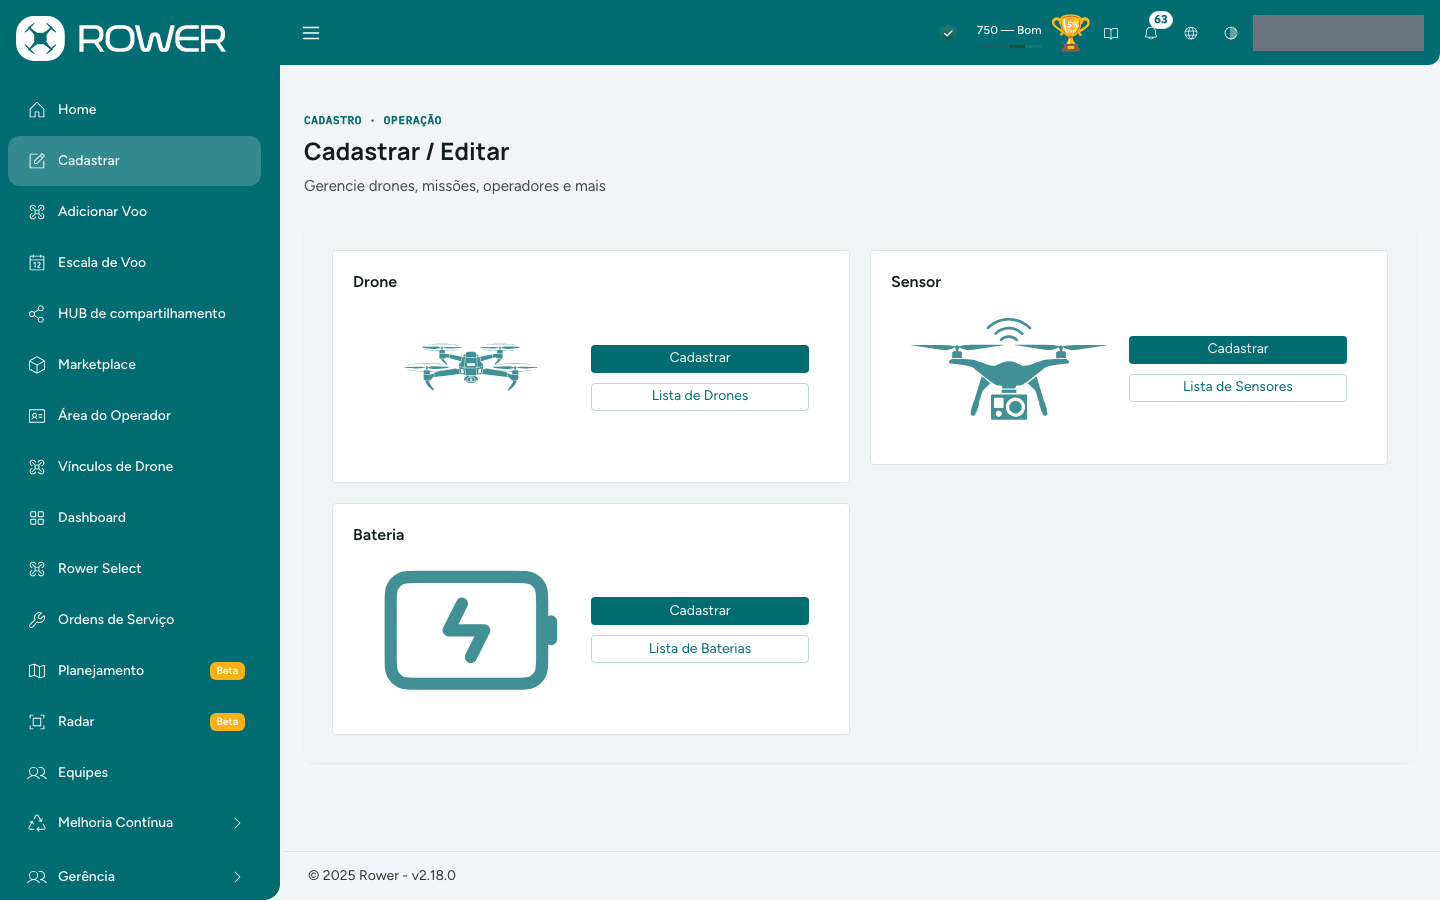
Task: Click the Área do Operador ID card icon
Action: 37,416
